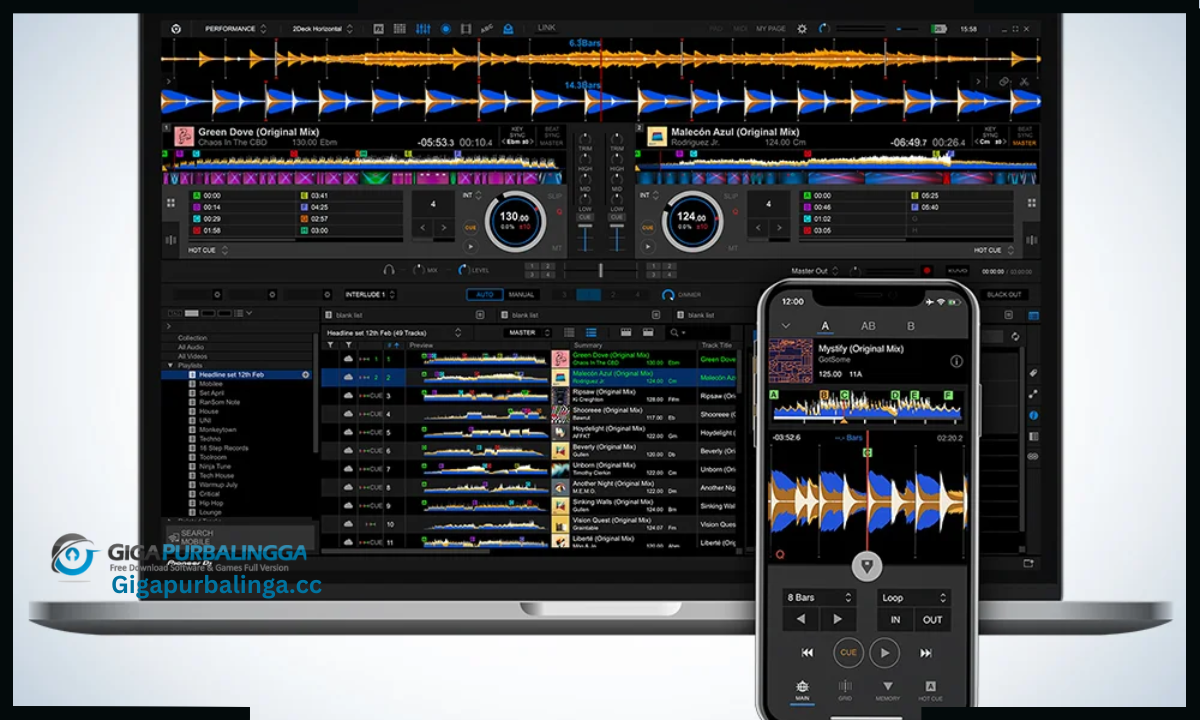The height and width of the screenshot is (720, 1200).
Task: Toggle deck 2 KEY SYNC
Action: tap(990, 136)
